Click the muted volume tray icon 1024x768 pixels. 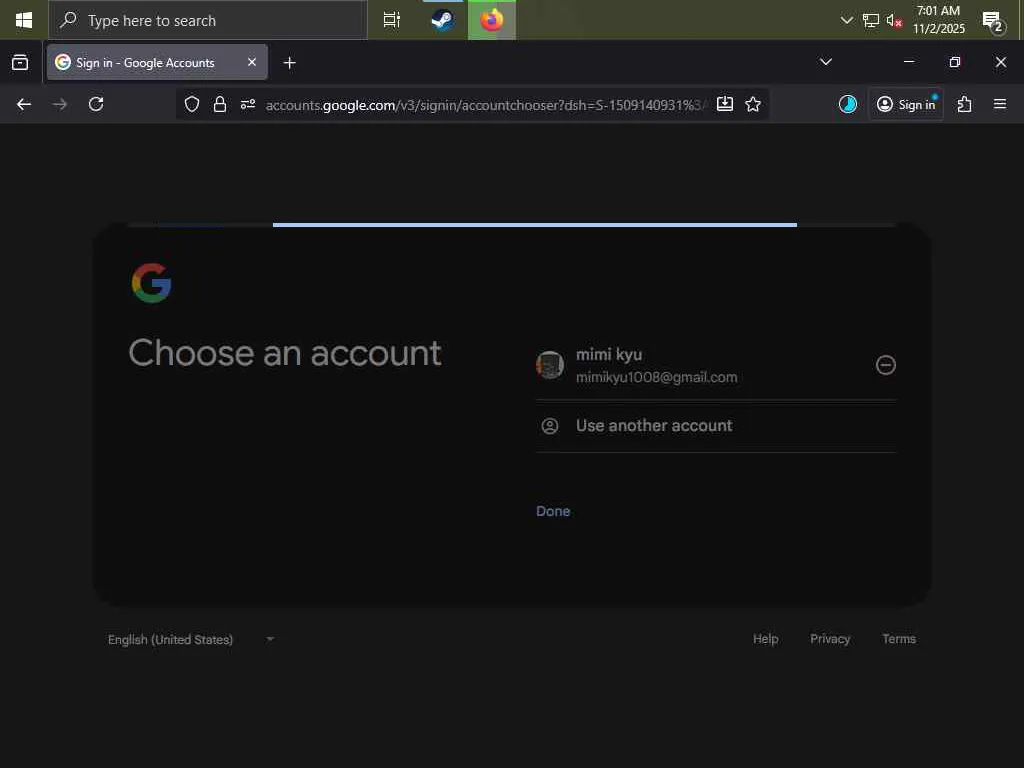[x=894, y=20]
